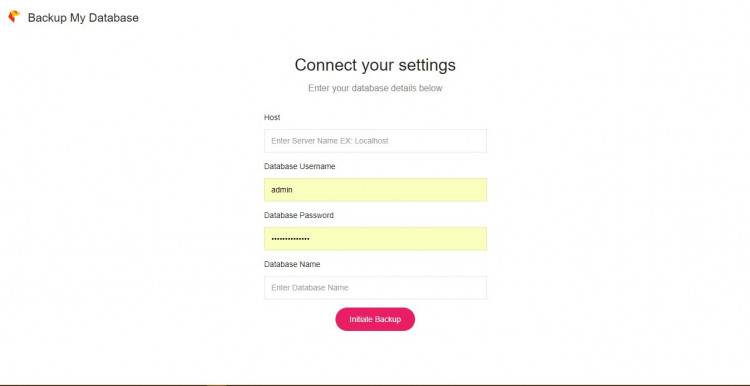The width and height of the screenshot is (750, 386).
Task: Click the masked password dots
Action: (290, 239)
